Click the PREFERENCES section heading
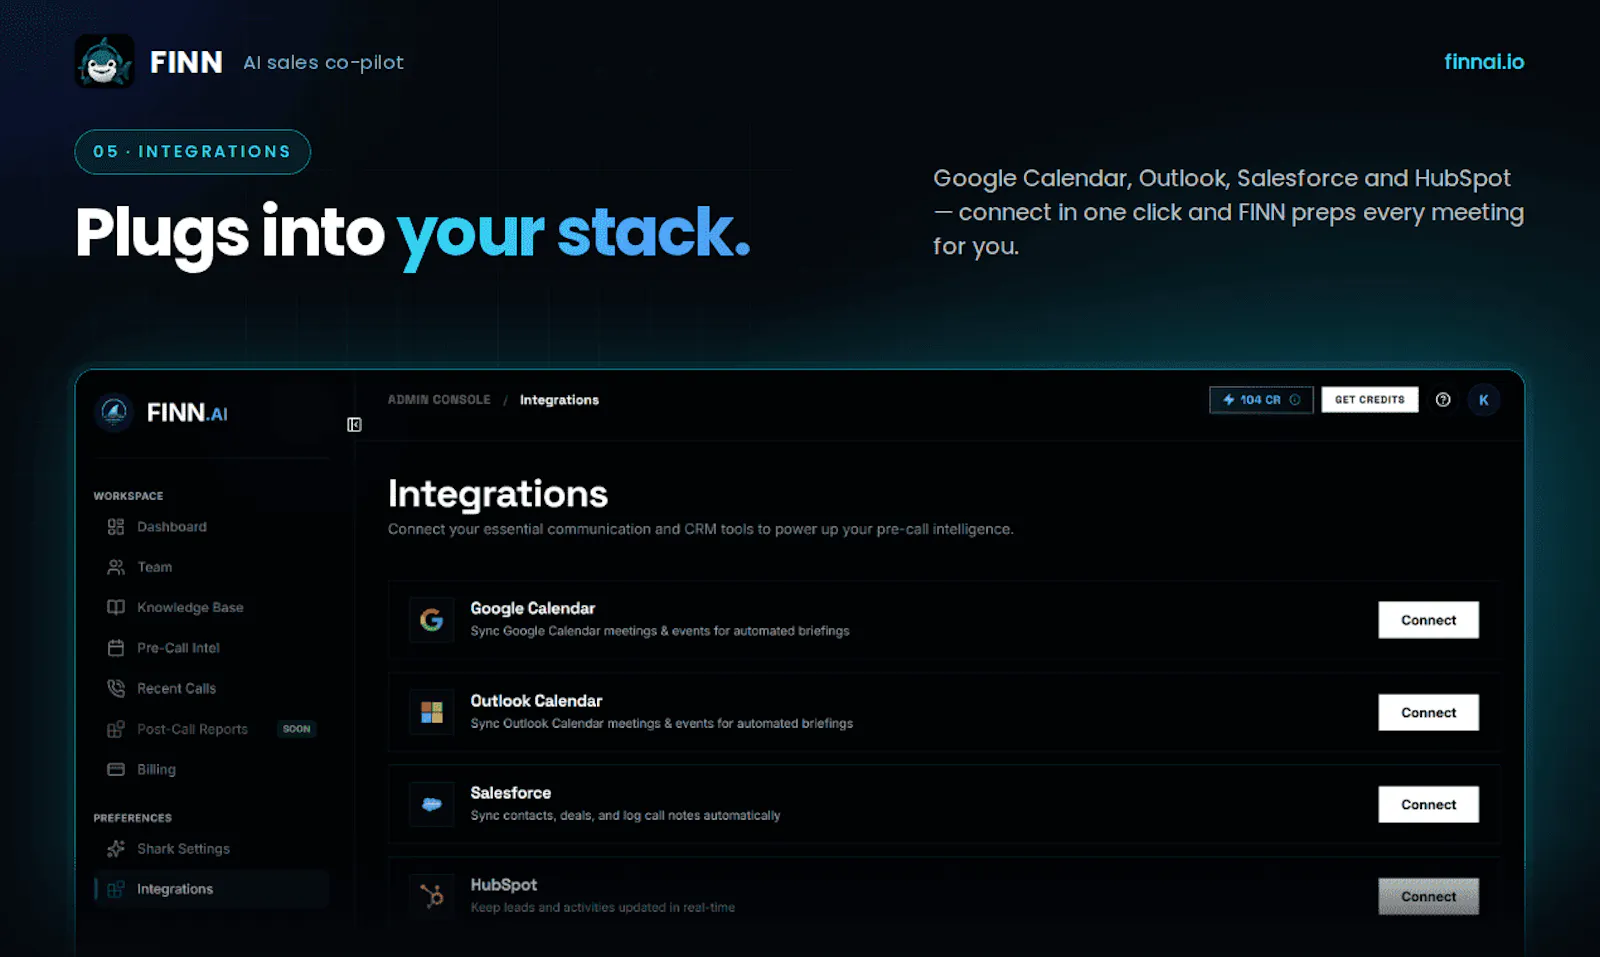The width and height of the screenshot is (1600, 957). coord(132,818)
